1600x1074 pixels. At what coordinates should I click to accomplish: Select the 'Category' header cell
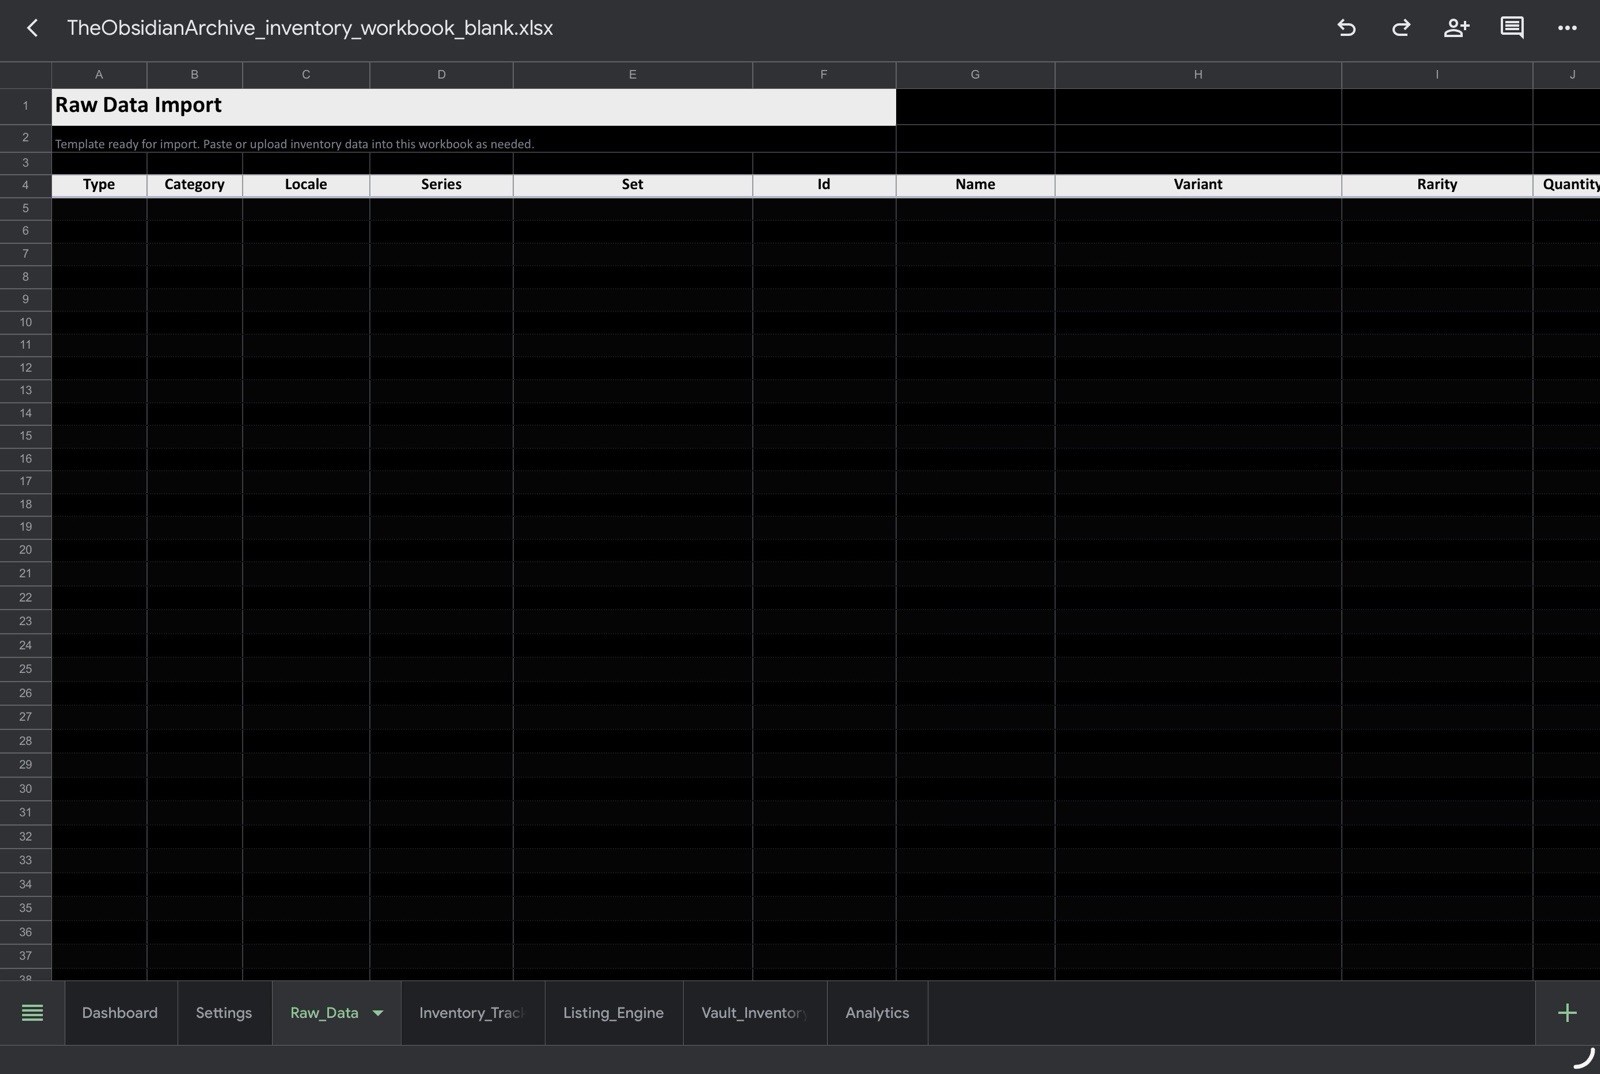194,185
